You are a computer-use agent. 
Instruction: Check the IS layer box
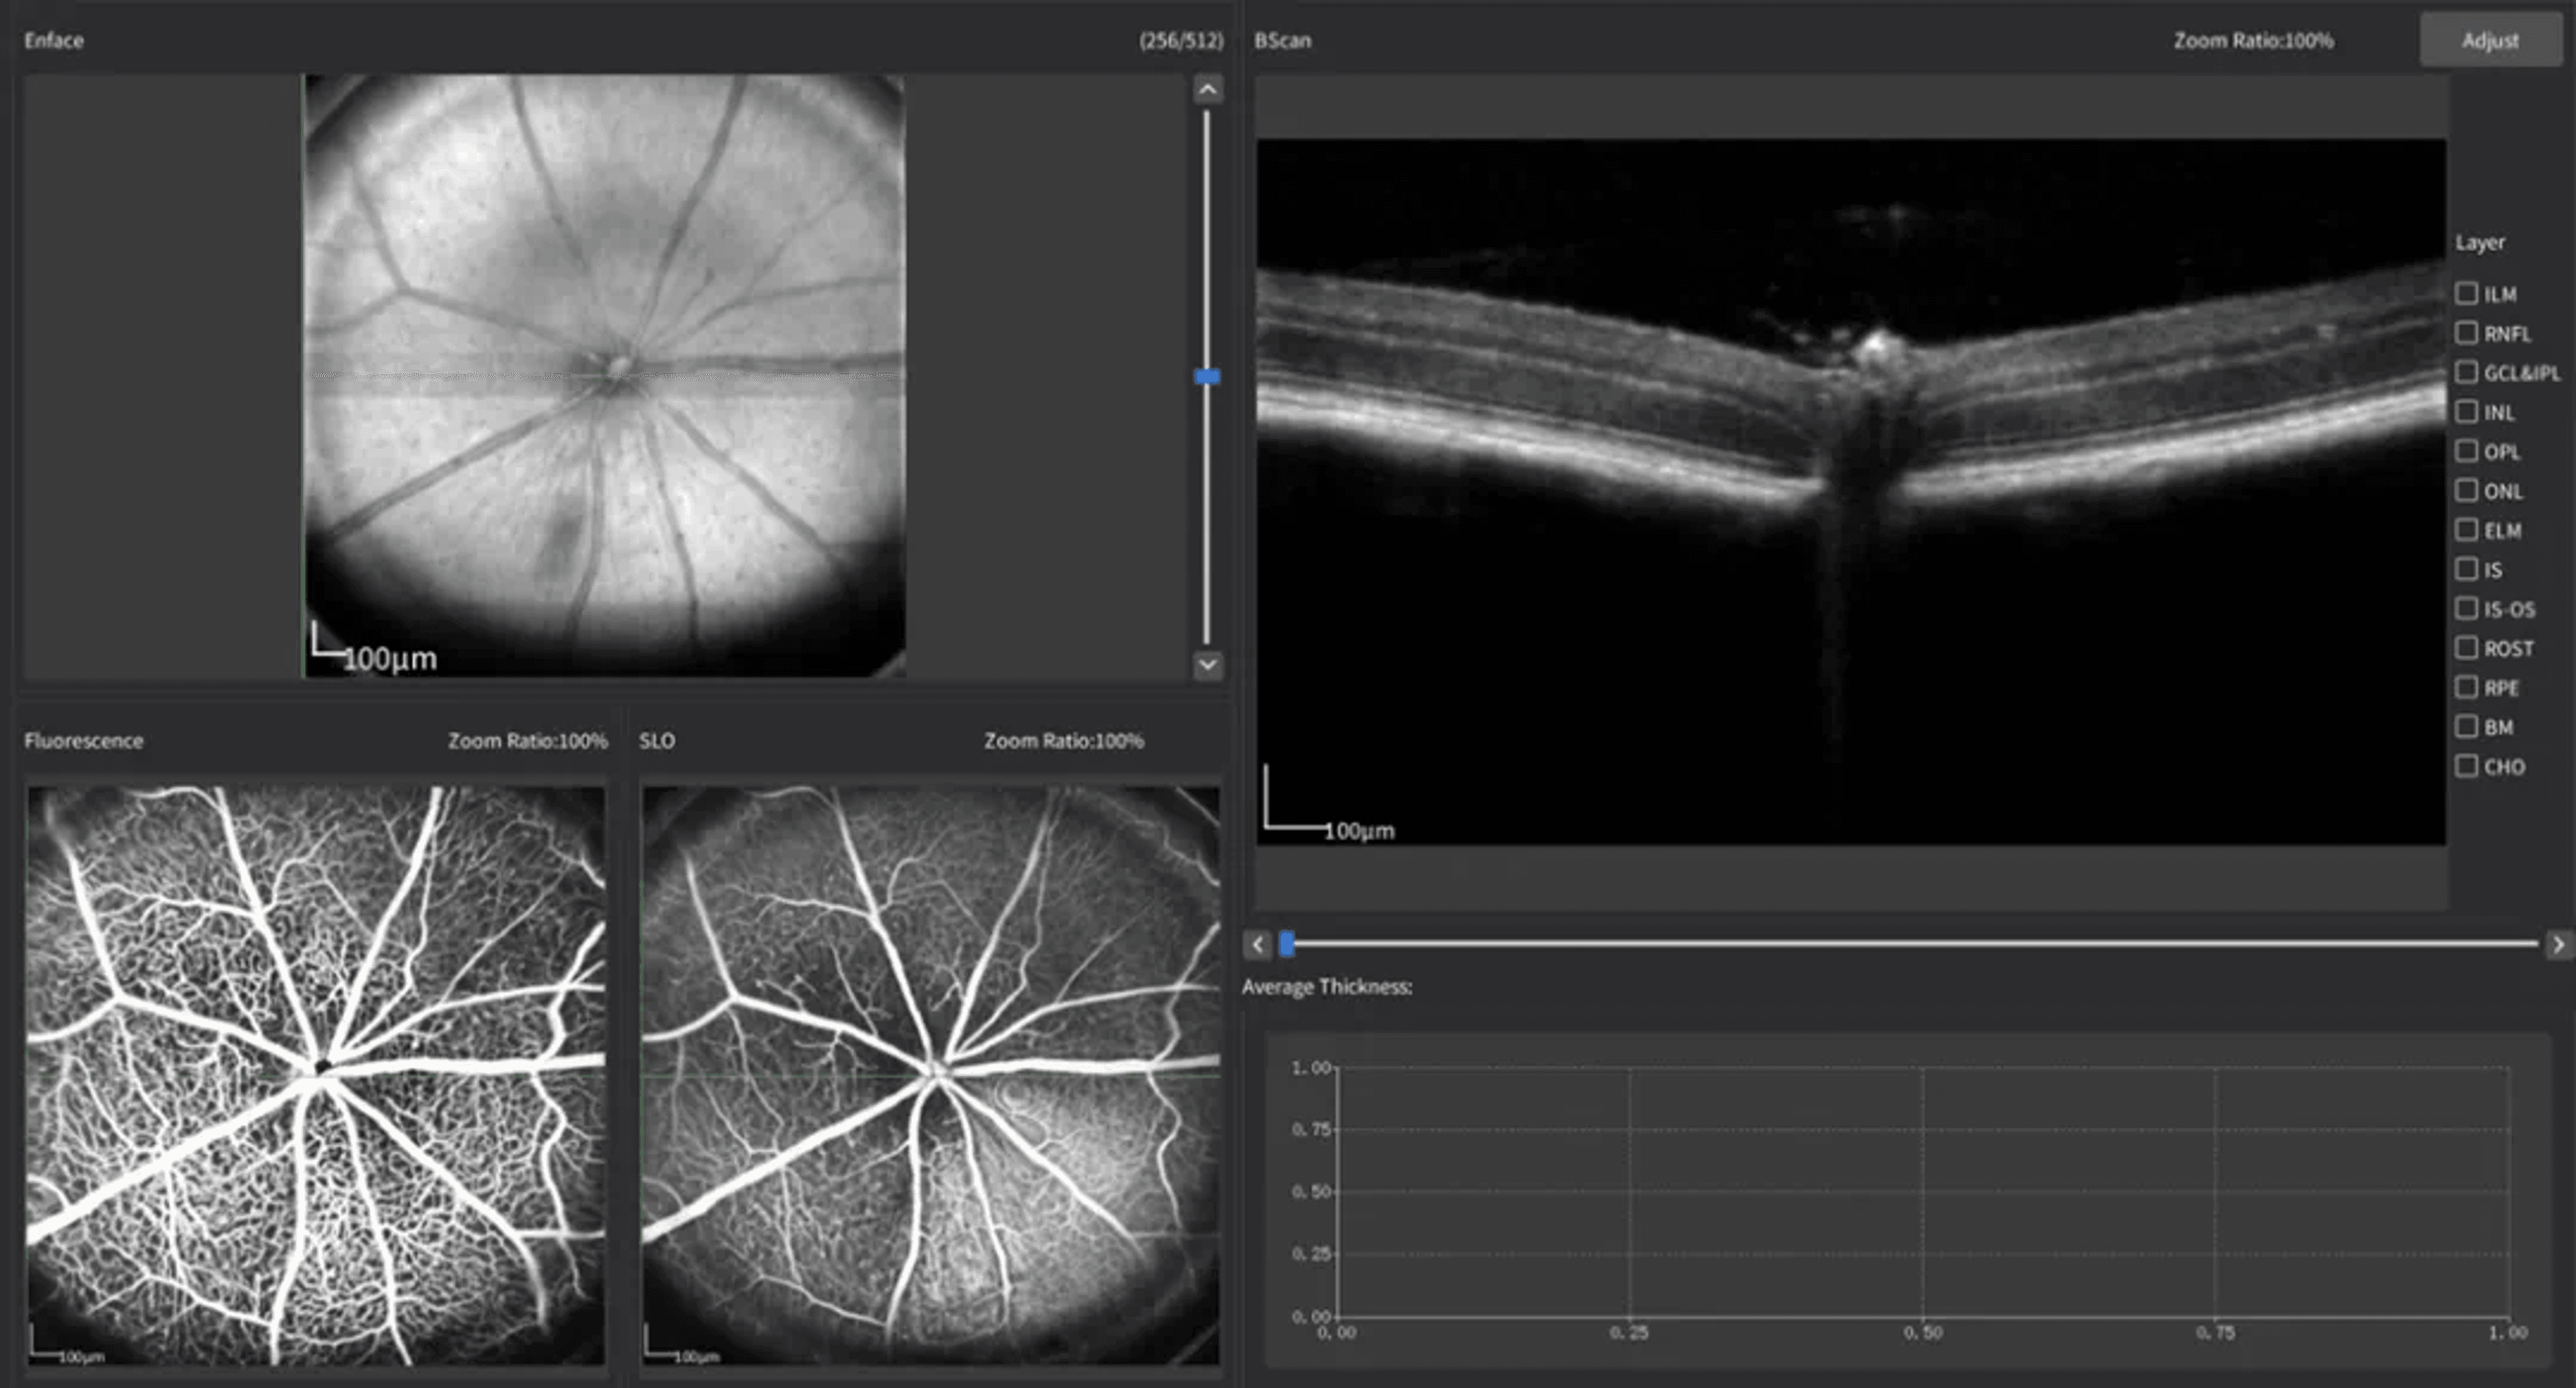coord(2466,569)
